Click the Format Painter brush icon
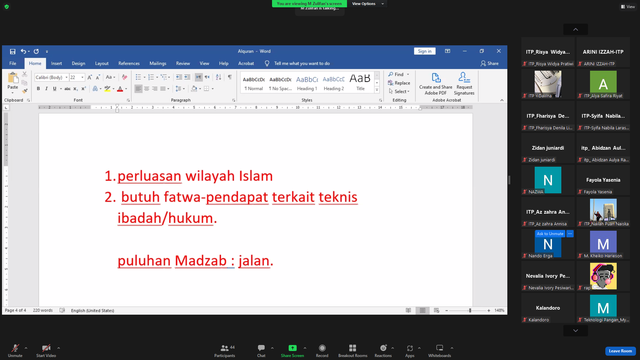The width and height of the screenshot is (640, 360). 24,91
